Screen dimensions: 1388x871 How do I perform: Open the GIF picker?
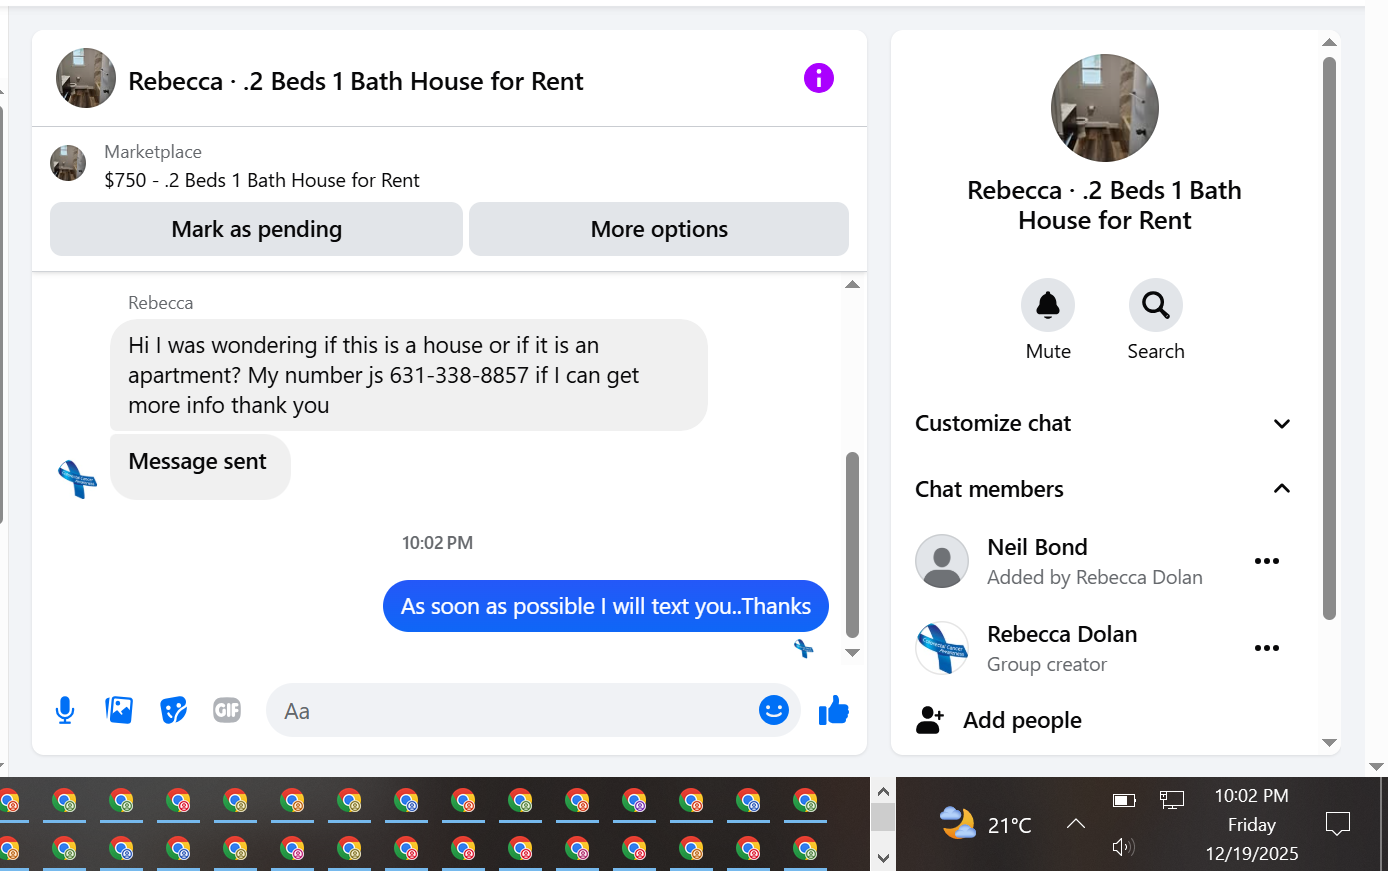click(x=227, y=710)
